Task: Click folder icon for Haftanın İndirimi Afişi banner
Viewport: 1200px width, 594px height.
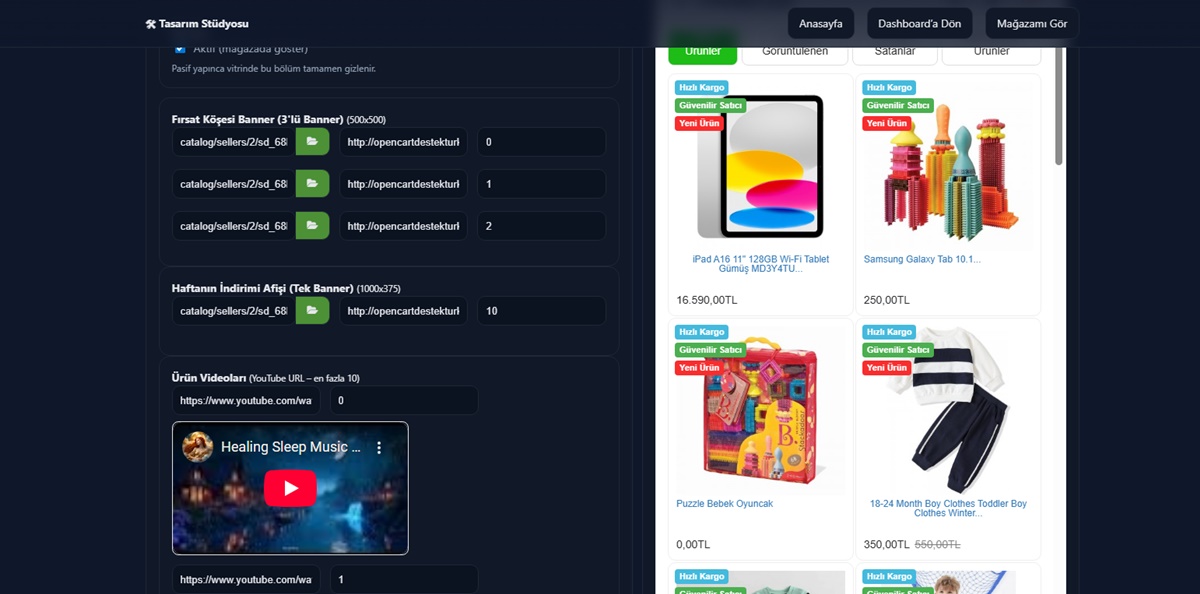Action: [312, 311]
